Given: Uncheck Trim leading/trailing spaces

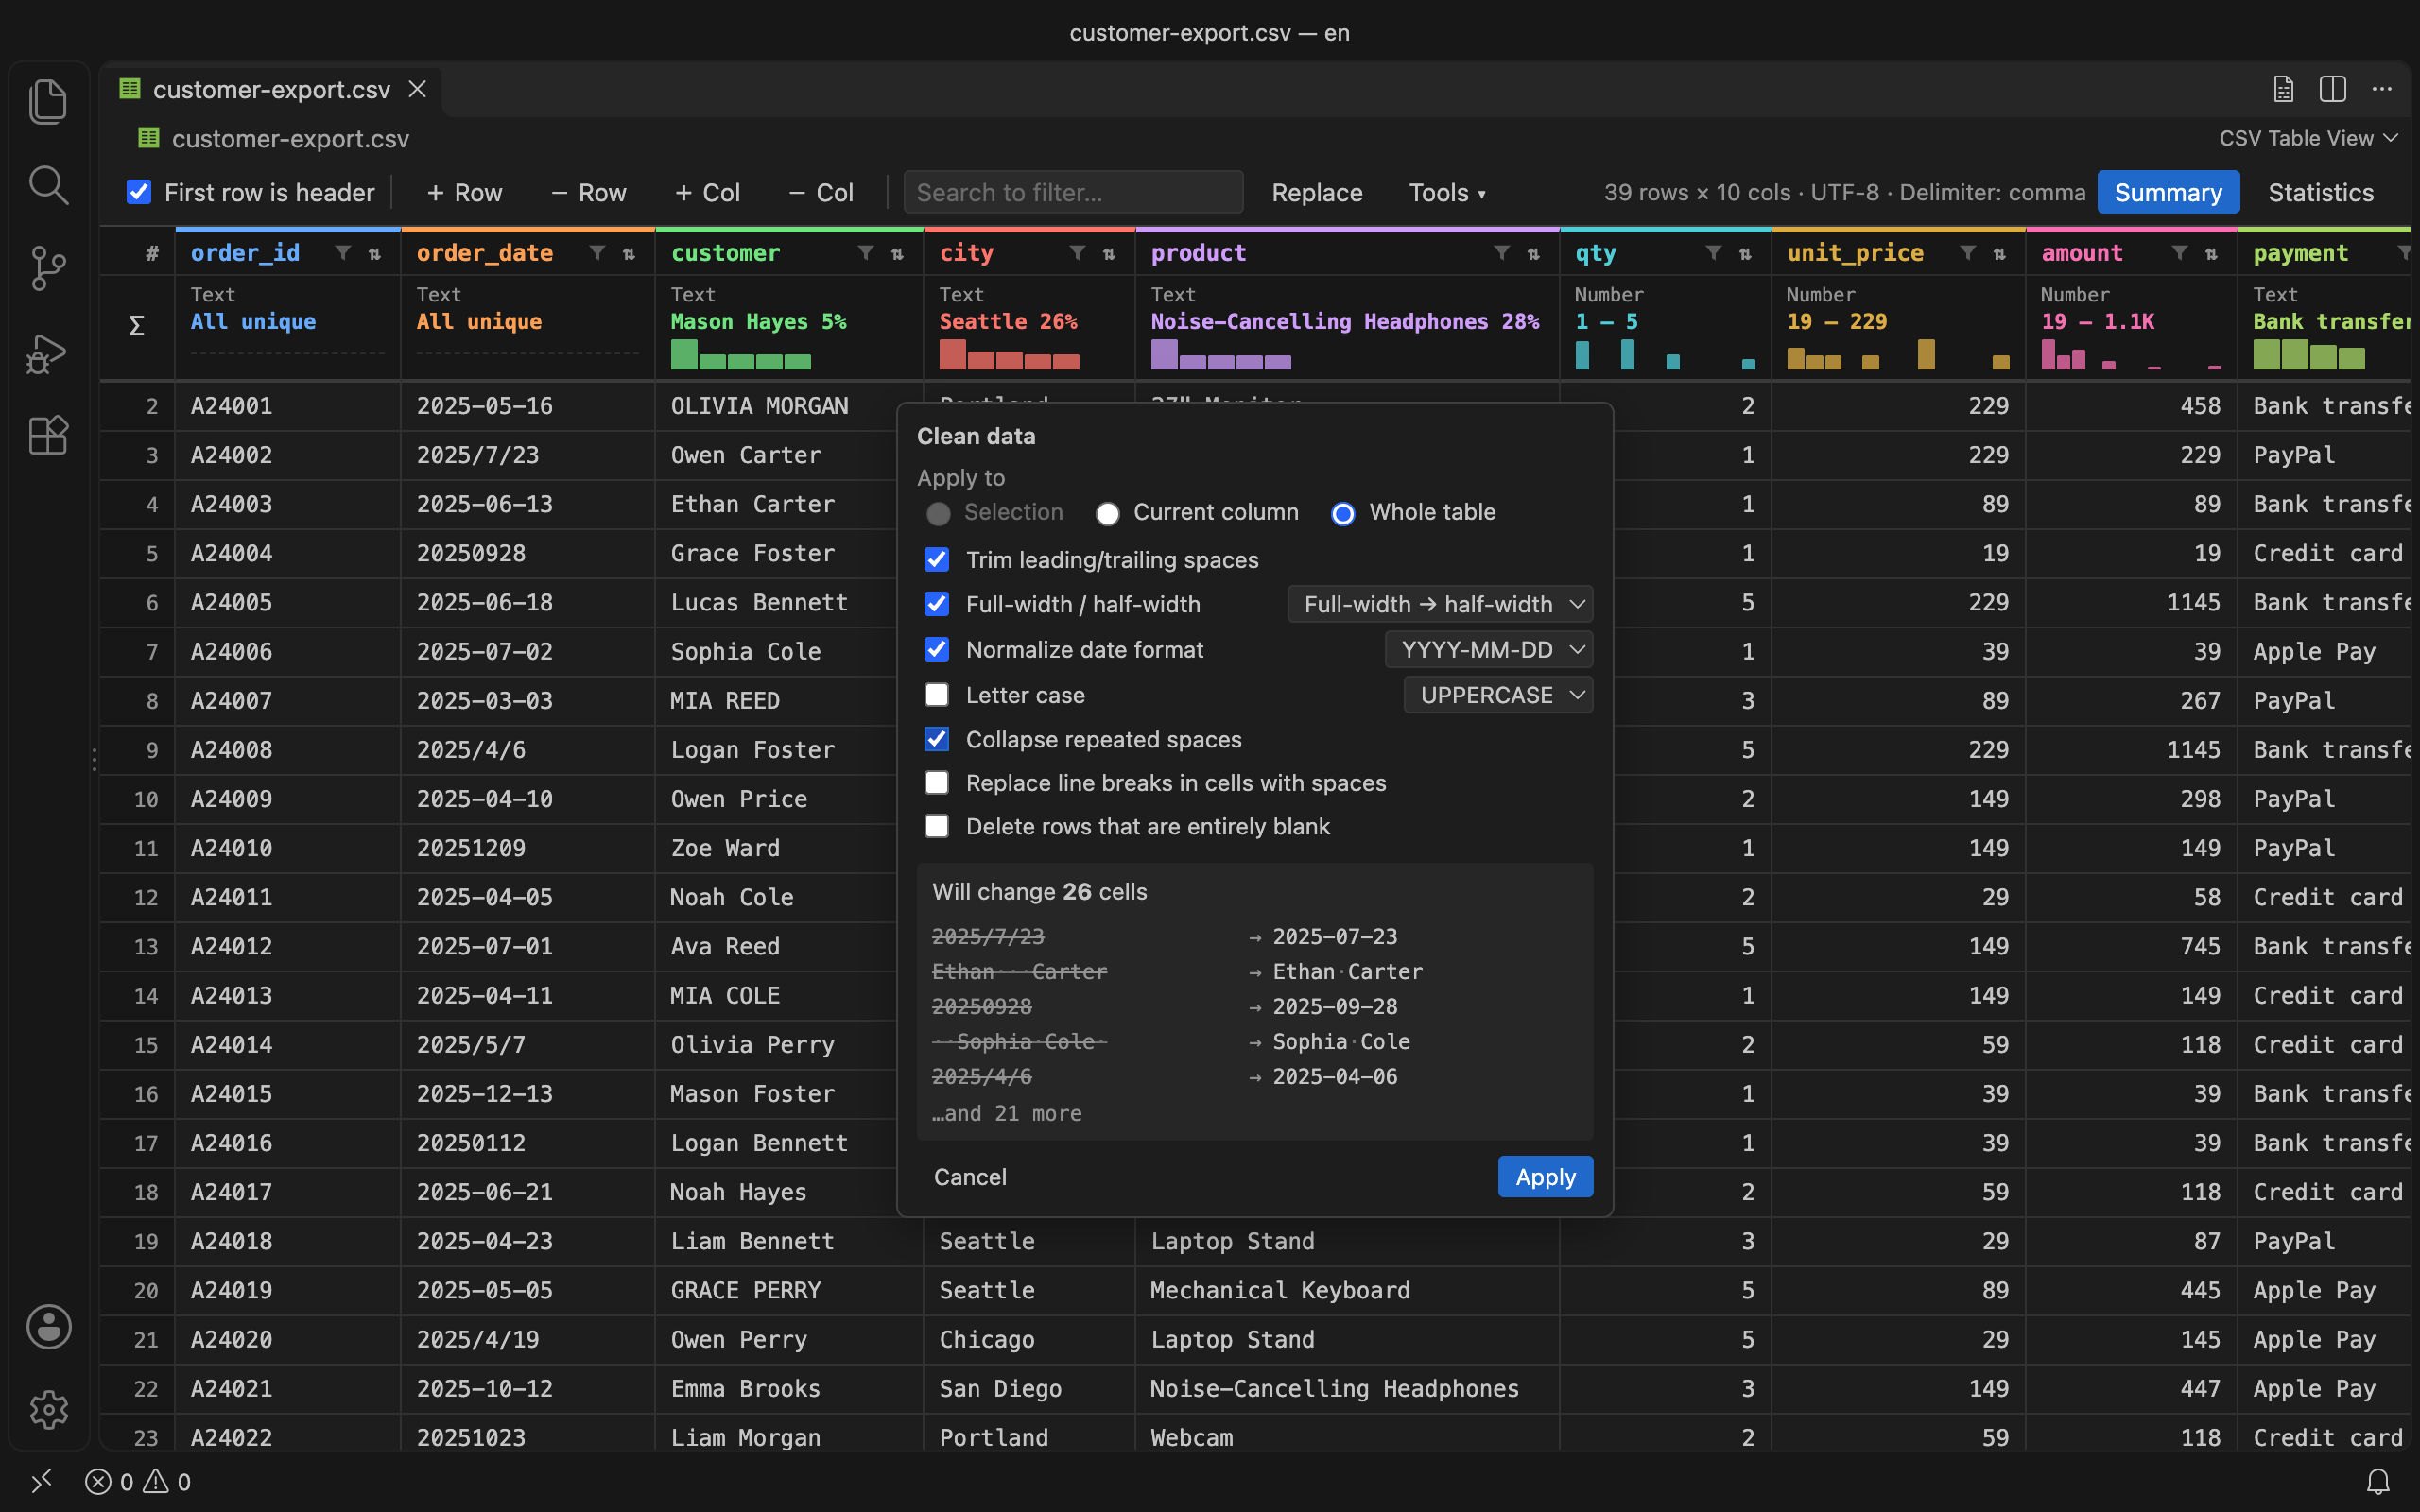Looking at the screenshot, I should [x=937, y=559].
